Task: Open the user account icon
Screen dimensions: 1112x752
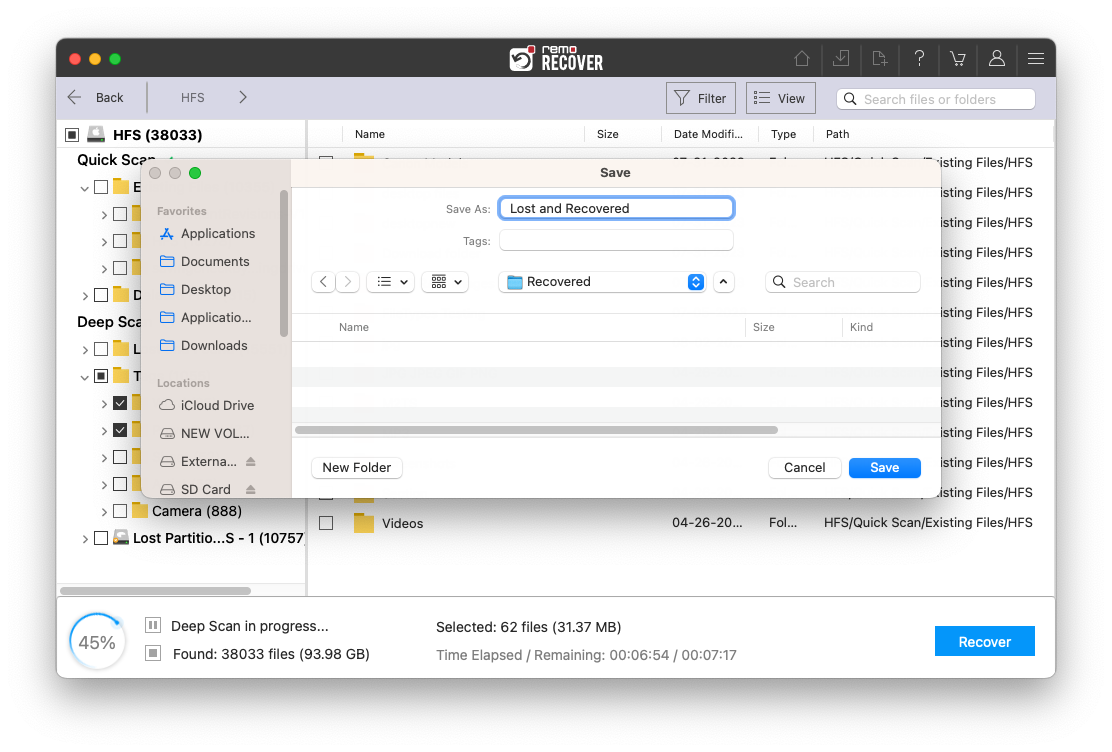Action: 996,59
